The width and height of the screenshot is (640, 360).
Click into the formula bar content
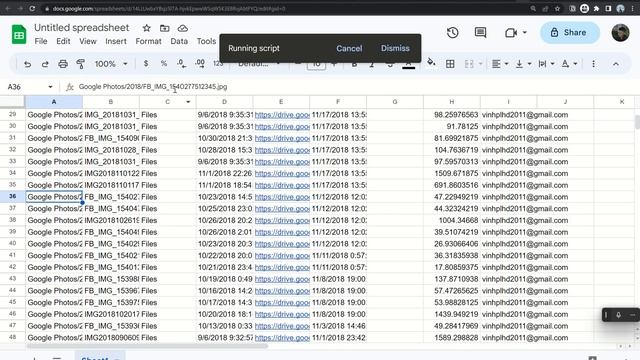click(153, 87)
